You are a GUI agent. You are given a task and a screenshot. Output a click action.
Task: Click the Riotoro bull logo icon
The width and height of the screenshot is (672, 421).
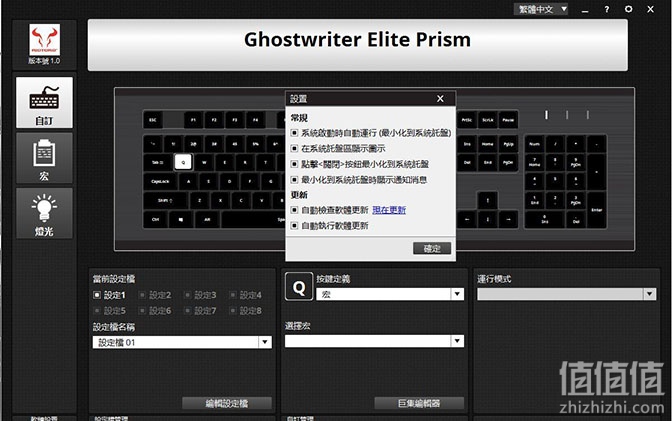[x=45, y=39]
